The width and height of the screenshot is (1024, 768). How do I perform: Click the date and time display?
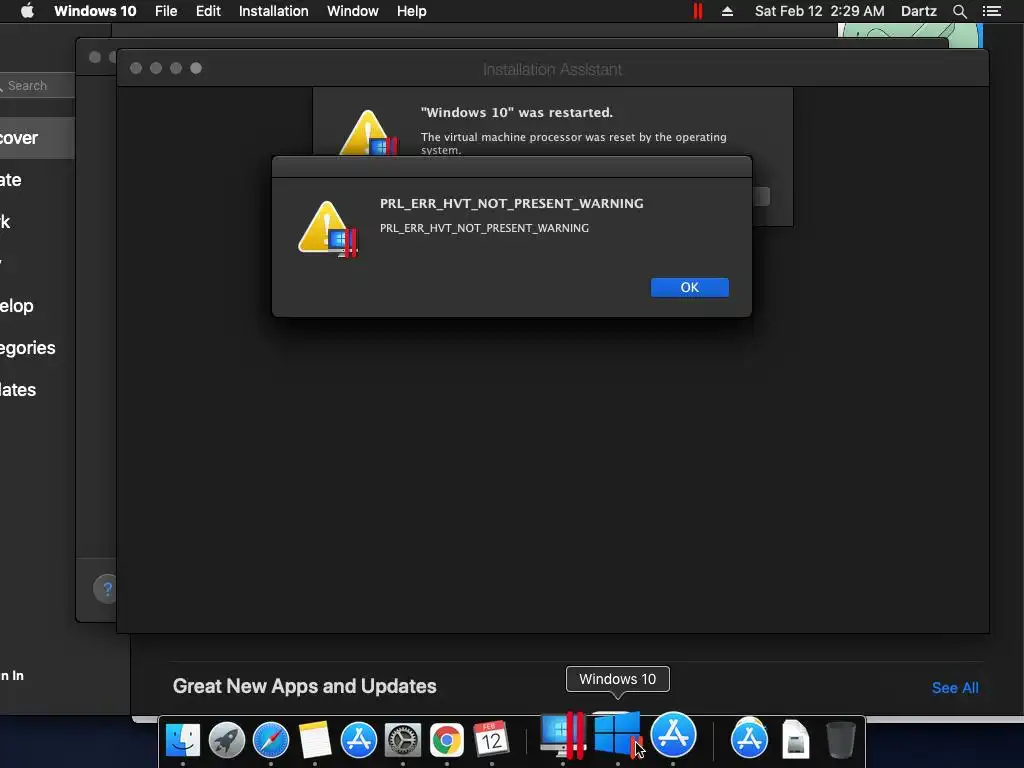pos(820,11)
